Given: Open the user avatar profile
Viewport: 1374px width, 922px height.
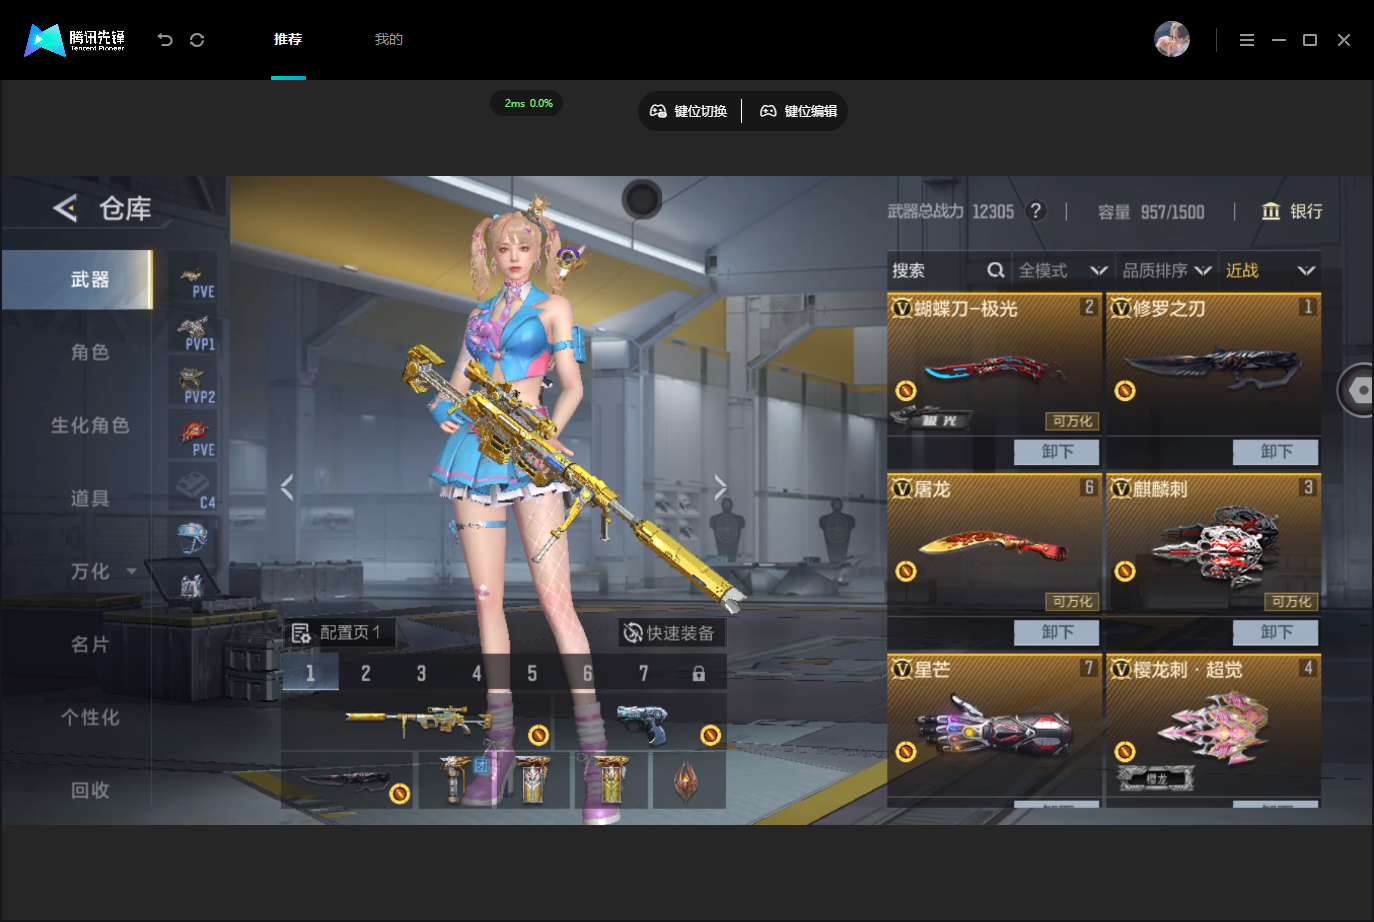Looking at the screenshot, I should click(1172, 39).
